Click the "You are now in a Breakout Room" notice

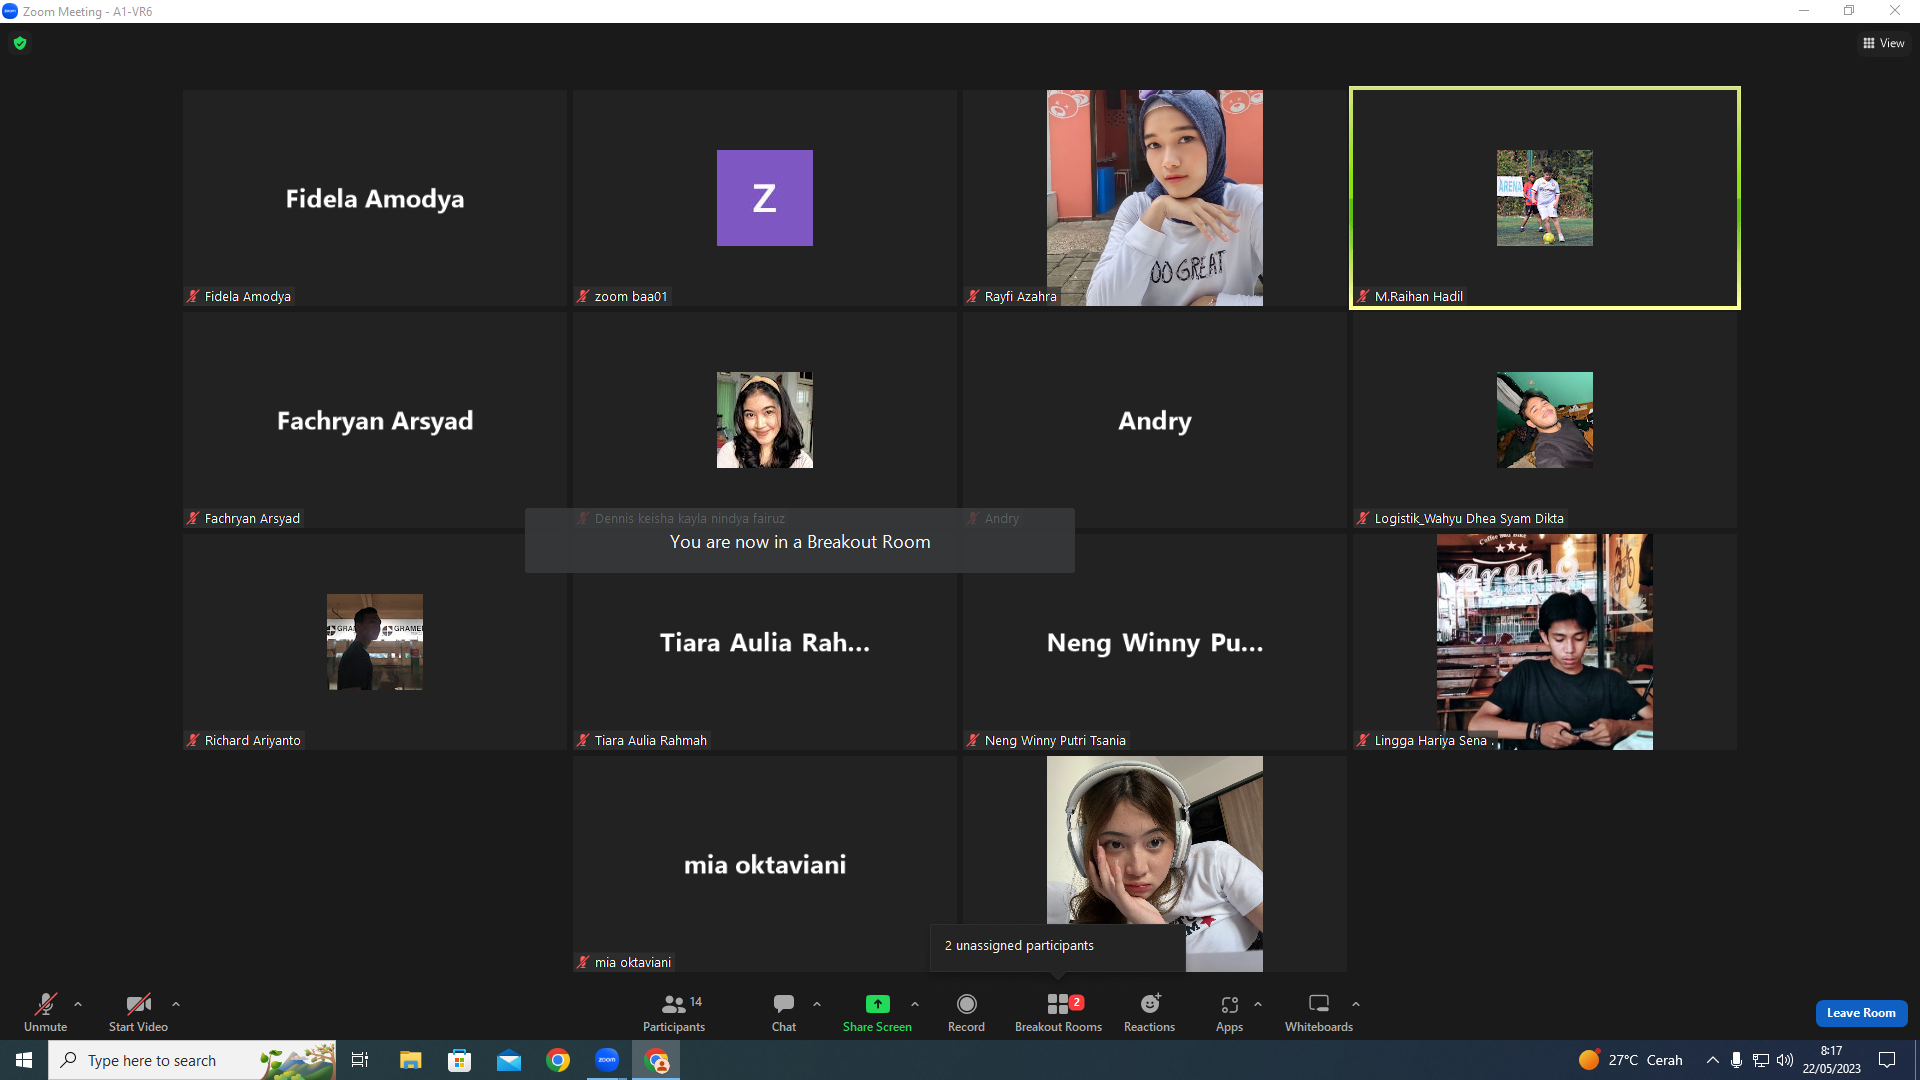(800, 541)
